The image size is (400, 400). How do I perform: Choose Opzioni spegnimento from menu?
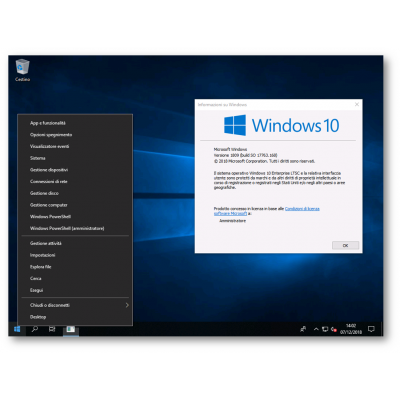tap(75, 135)
